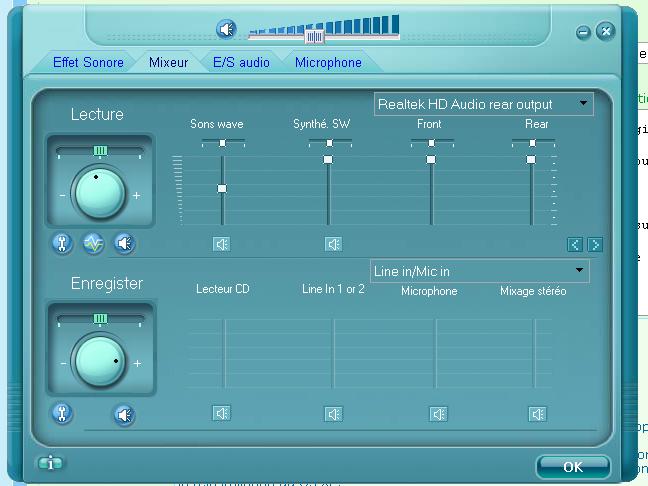Toggle mute for Sons wave channel

coord(222,244)
